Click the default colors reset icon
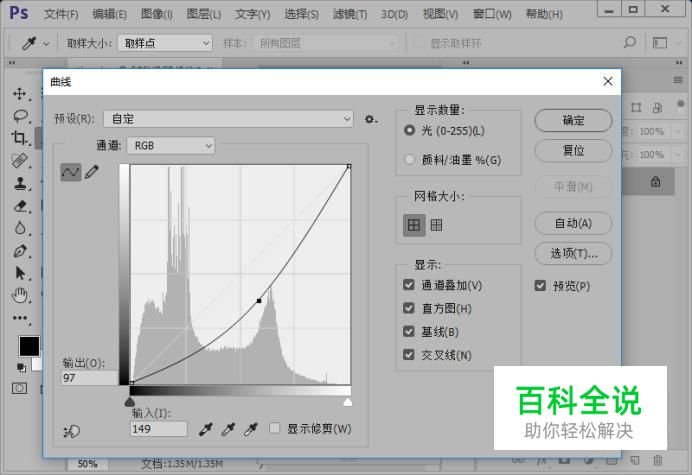 [x=21, y=367]
